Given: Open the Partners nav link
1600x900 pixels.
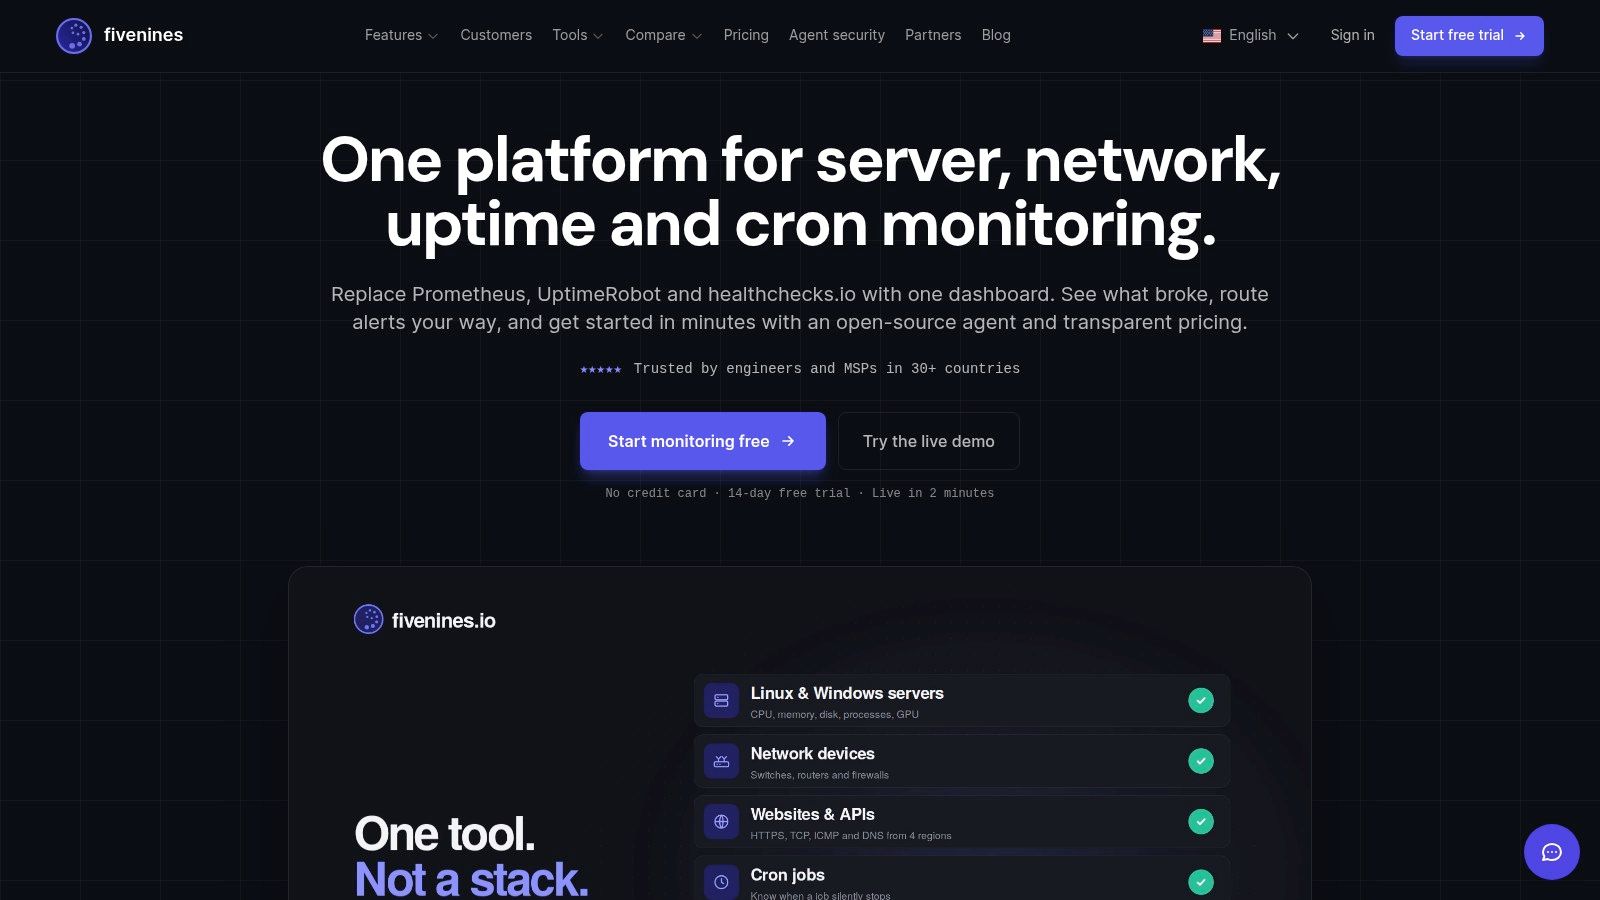Looking at the screenshot, I should [933, 35].
